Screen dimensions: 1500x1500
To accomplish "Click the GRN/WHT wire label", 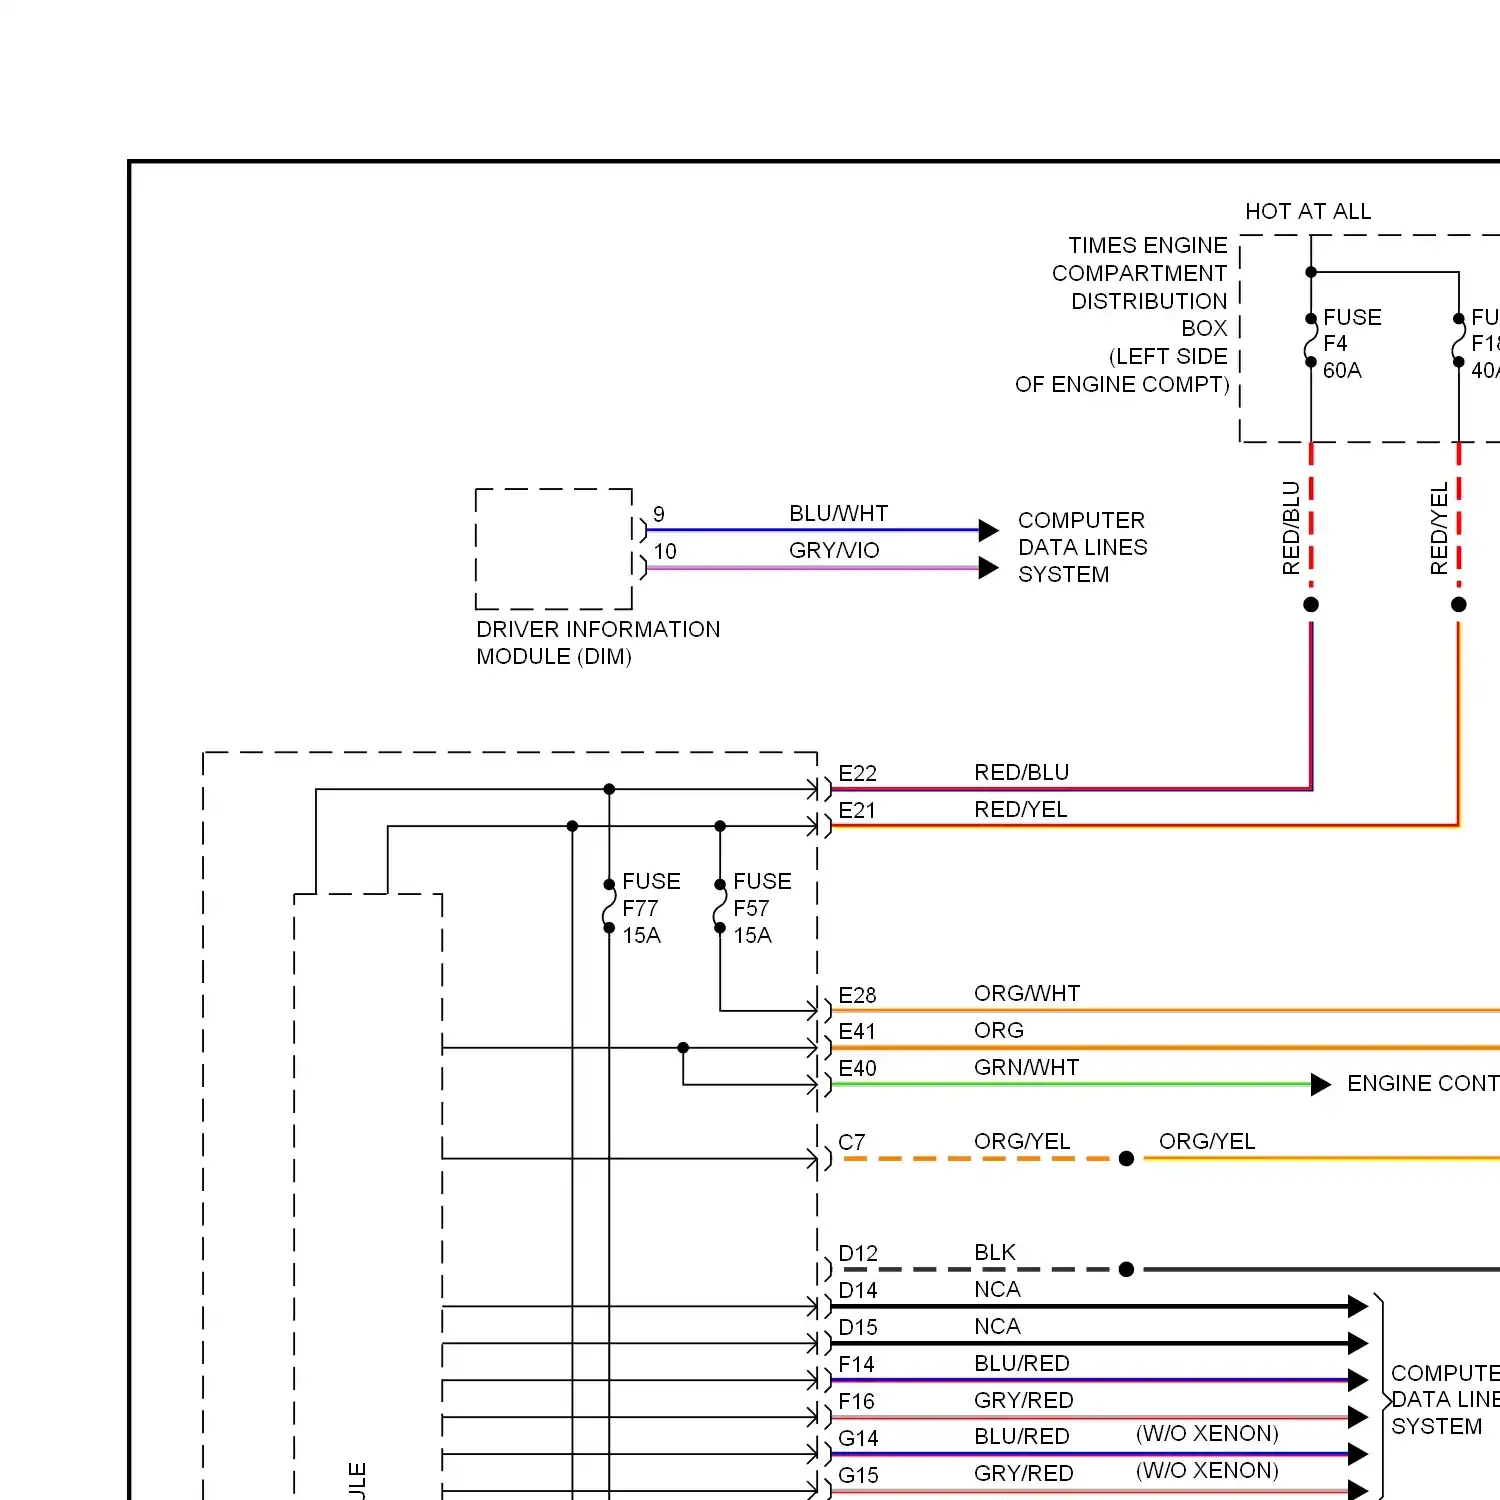I will [x=1026, y=1067].
